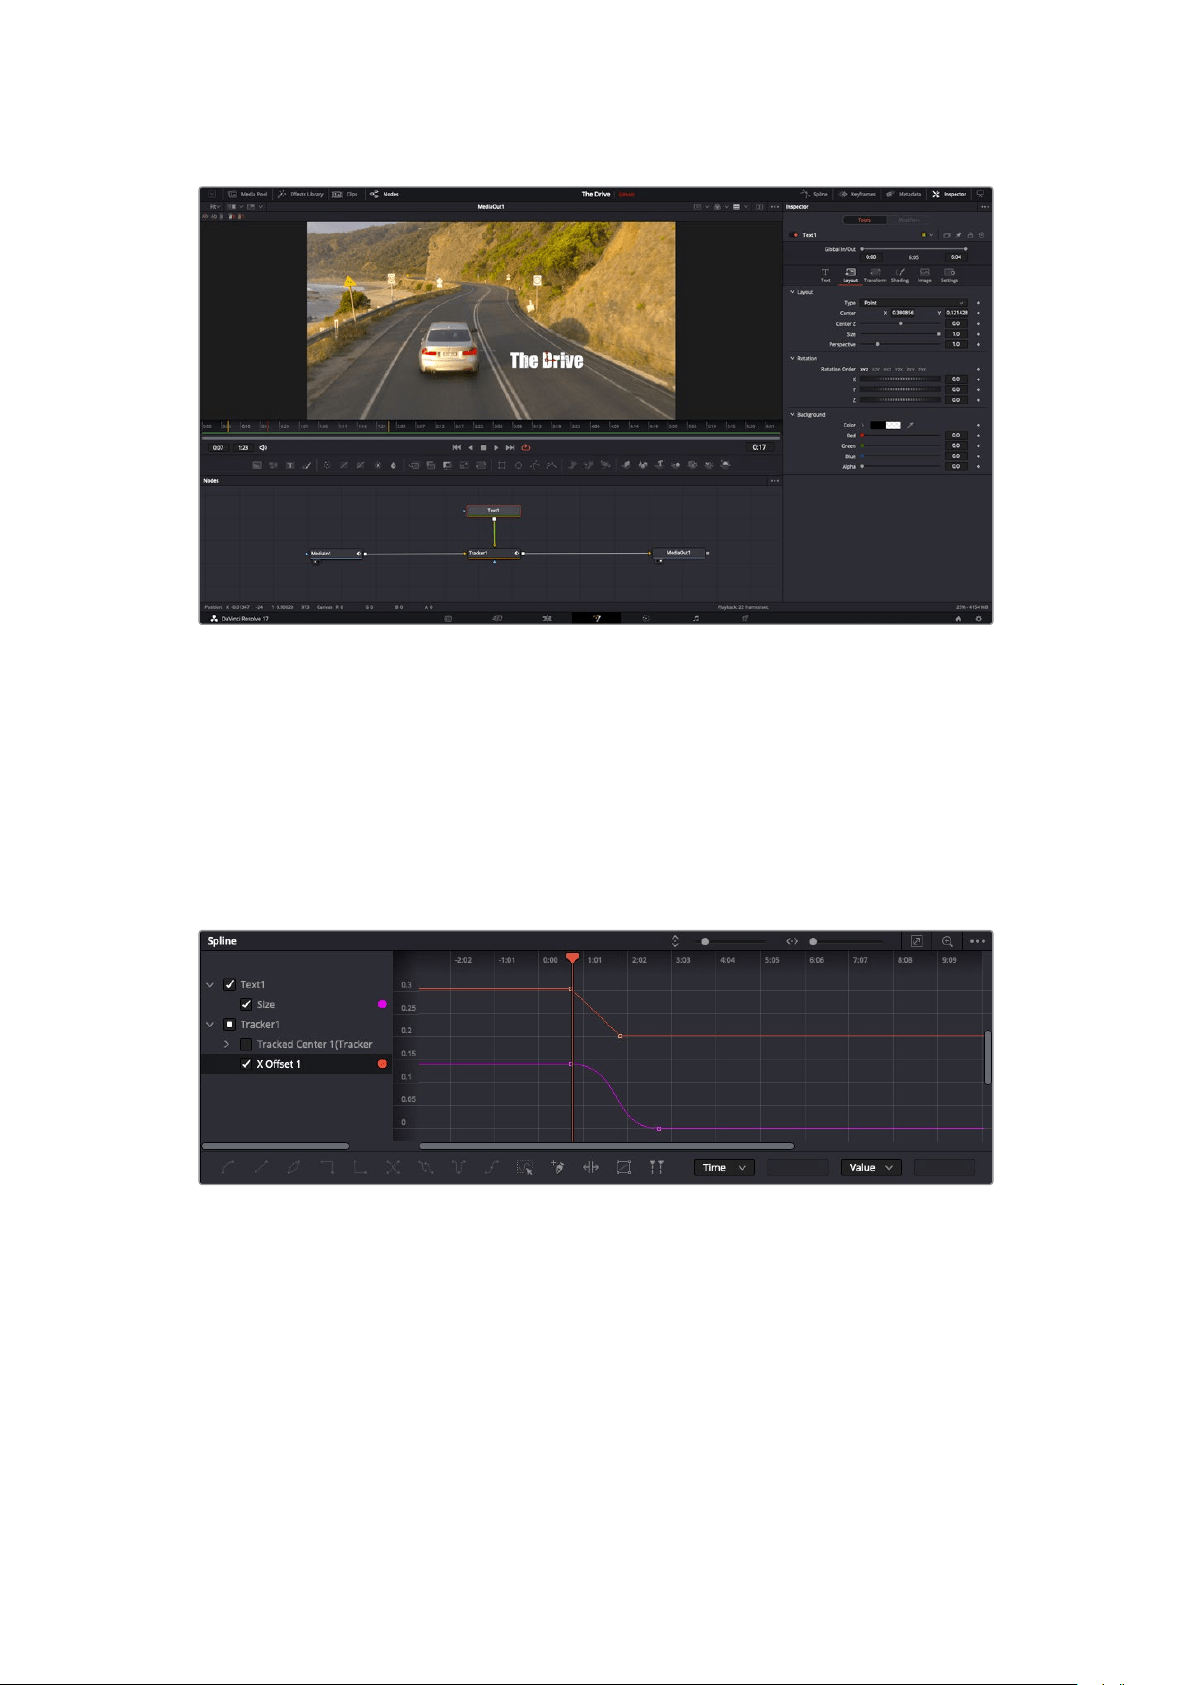1192x1685 pixels.
Task: Uncheck the X Offset 1 checkbox
Action: click(246, 1064)
